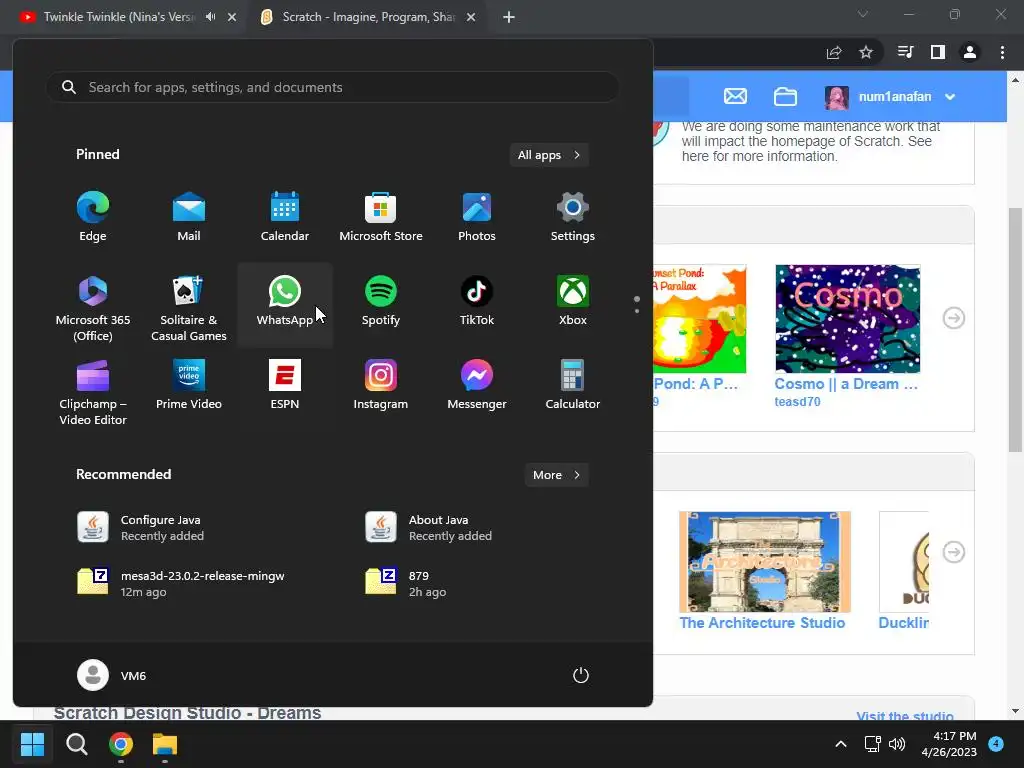Next arrow in Architecture studios row

pos(953,552)
